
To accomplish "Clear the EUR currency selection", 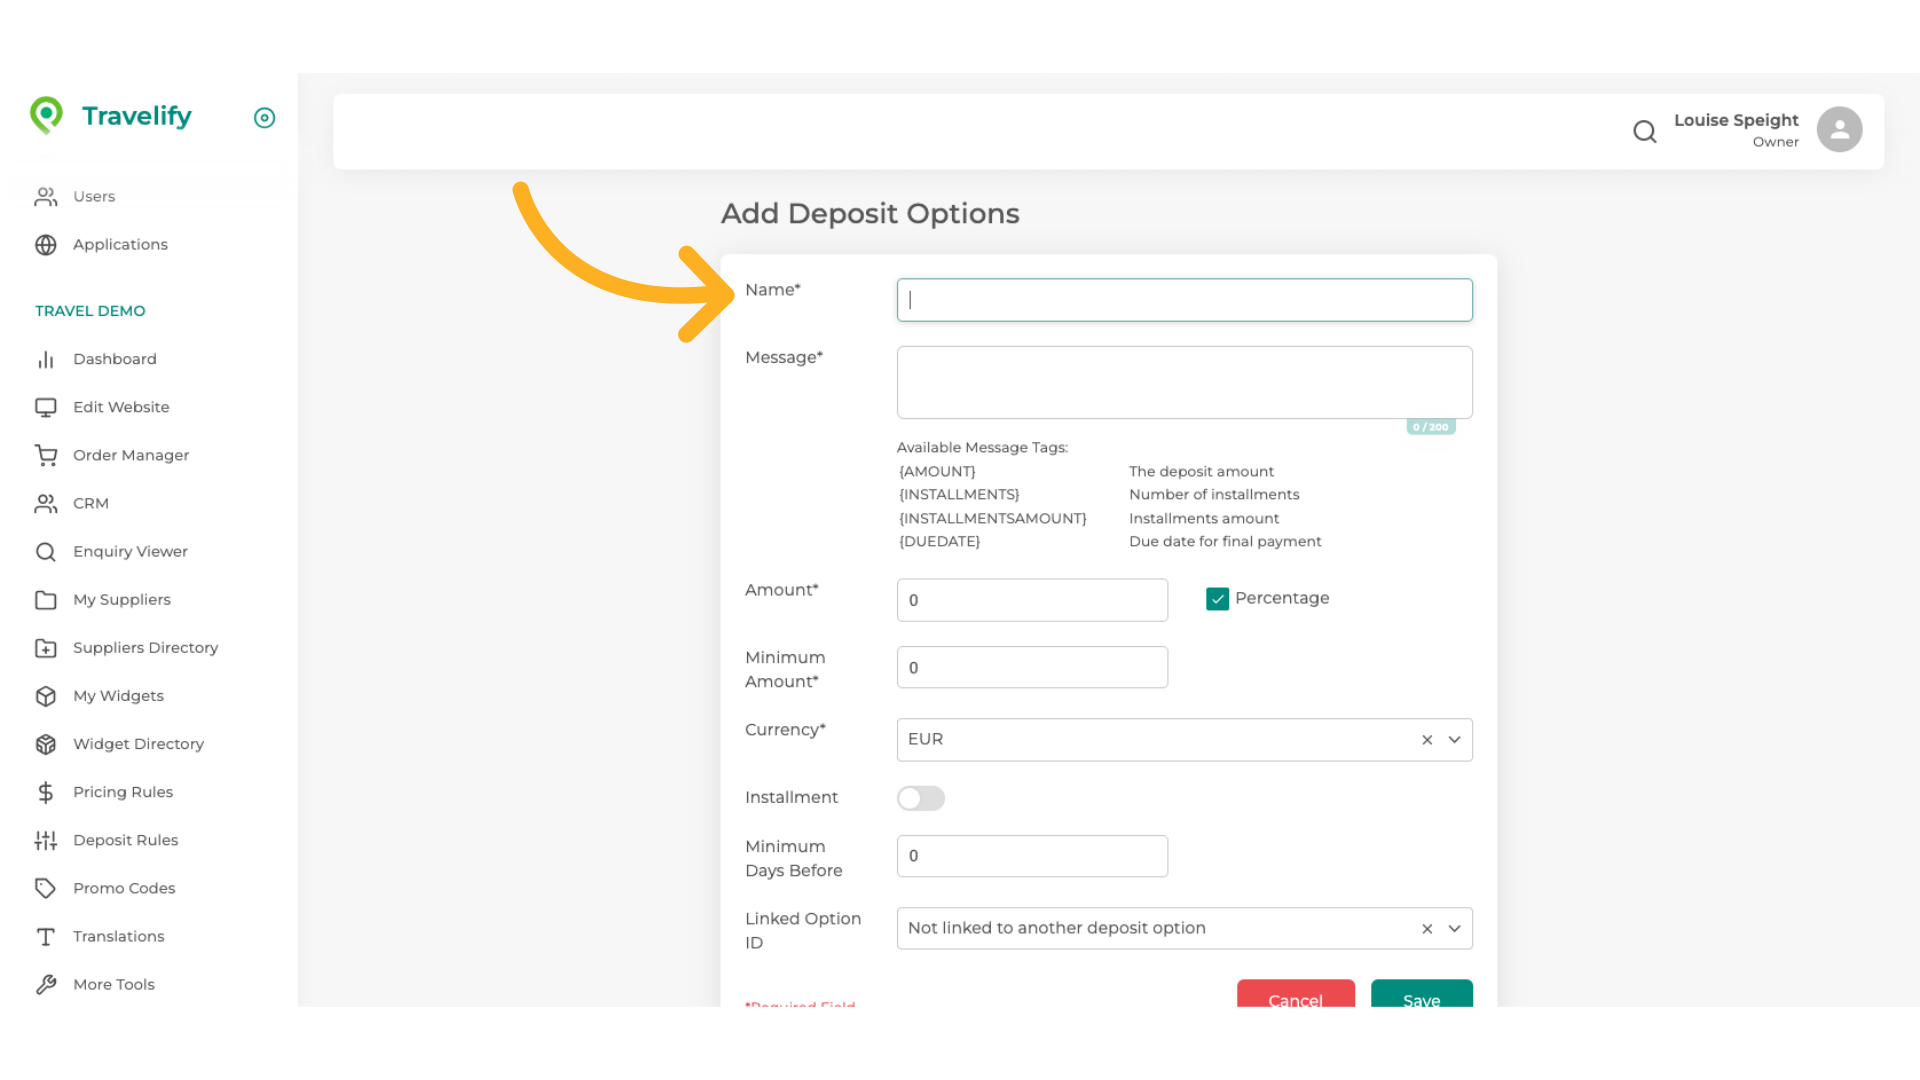I will point(1427,740).
